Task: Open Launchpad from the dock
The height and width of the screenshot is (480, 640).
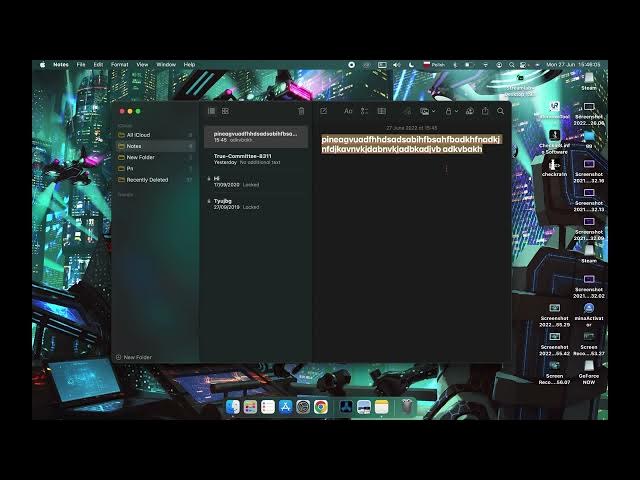Action: tap(250, 407)
